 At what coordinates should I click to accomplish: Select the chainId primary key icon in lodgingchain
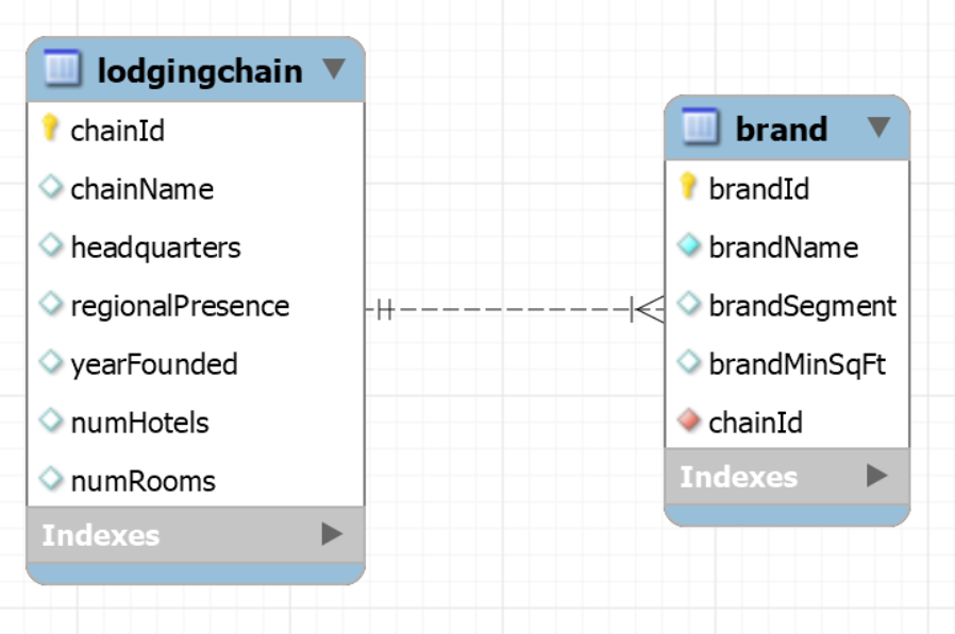point(50,129)
